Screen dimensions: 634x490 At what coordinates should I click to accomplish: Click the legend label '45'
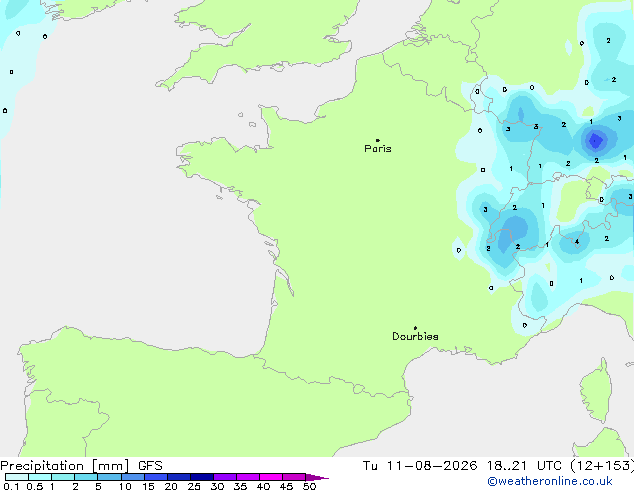click(286, 486)
